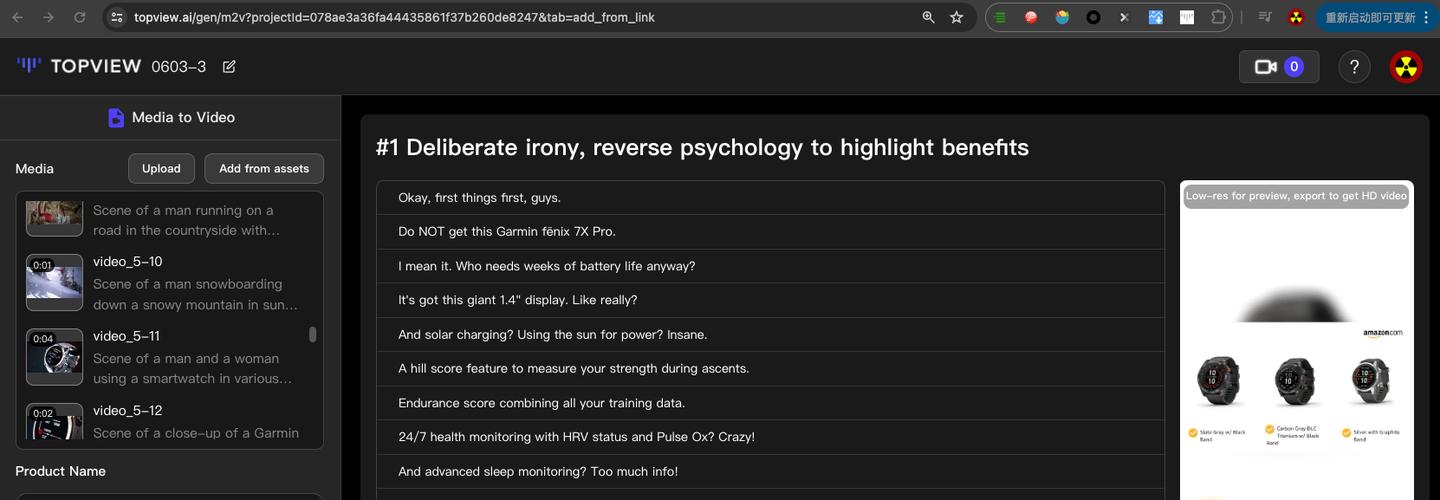Click man and woman smartwatch description
The height and width of the screenshot is (500, 1440).
193,368
